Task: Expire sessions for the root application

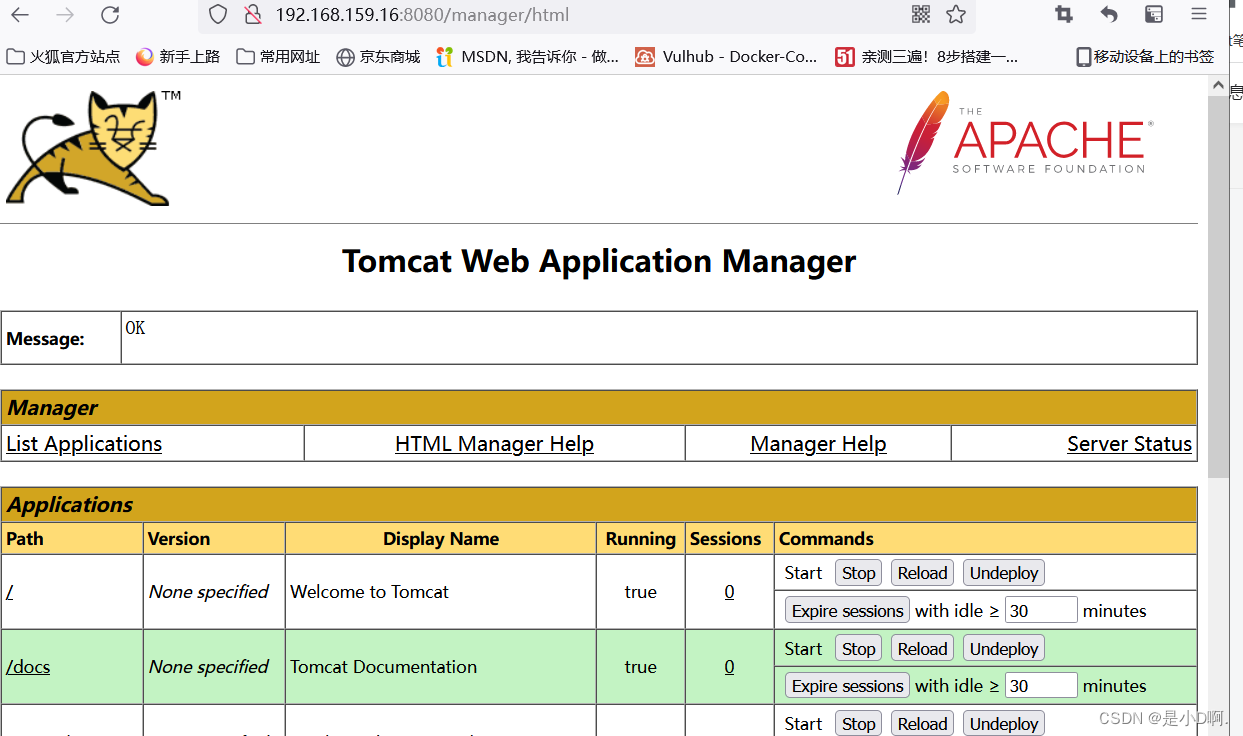Action: coord(847,611)
